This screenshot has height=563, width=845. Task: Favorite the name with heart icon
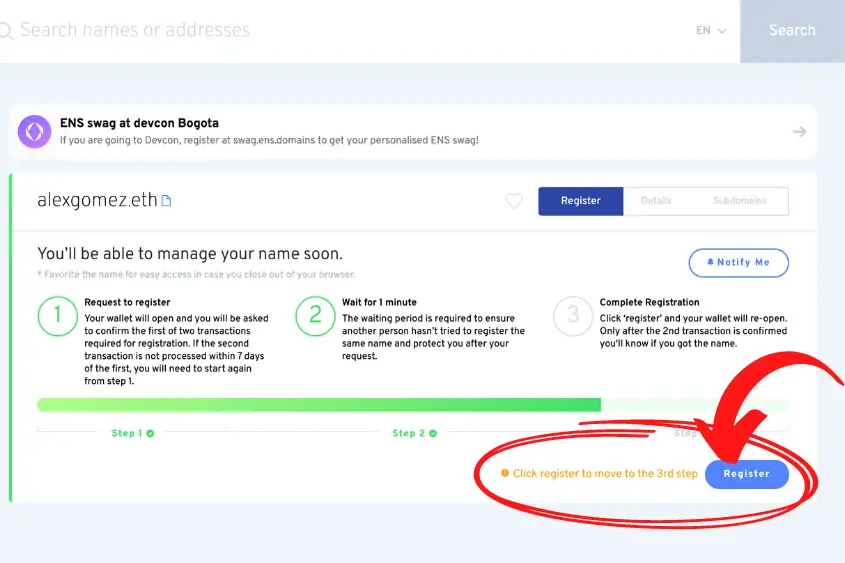tap(514, 201)
